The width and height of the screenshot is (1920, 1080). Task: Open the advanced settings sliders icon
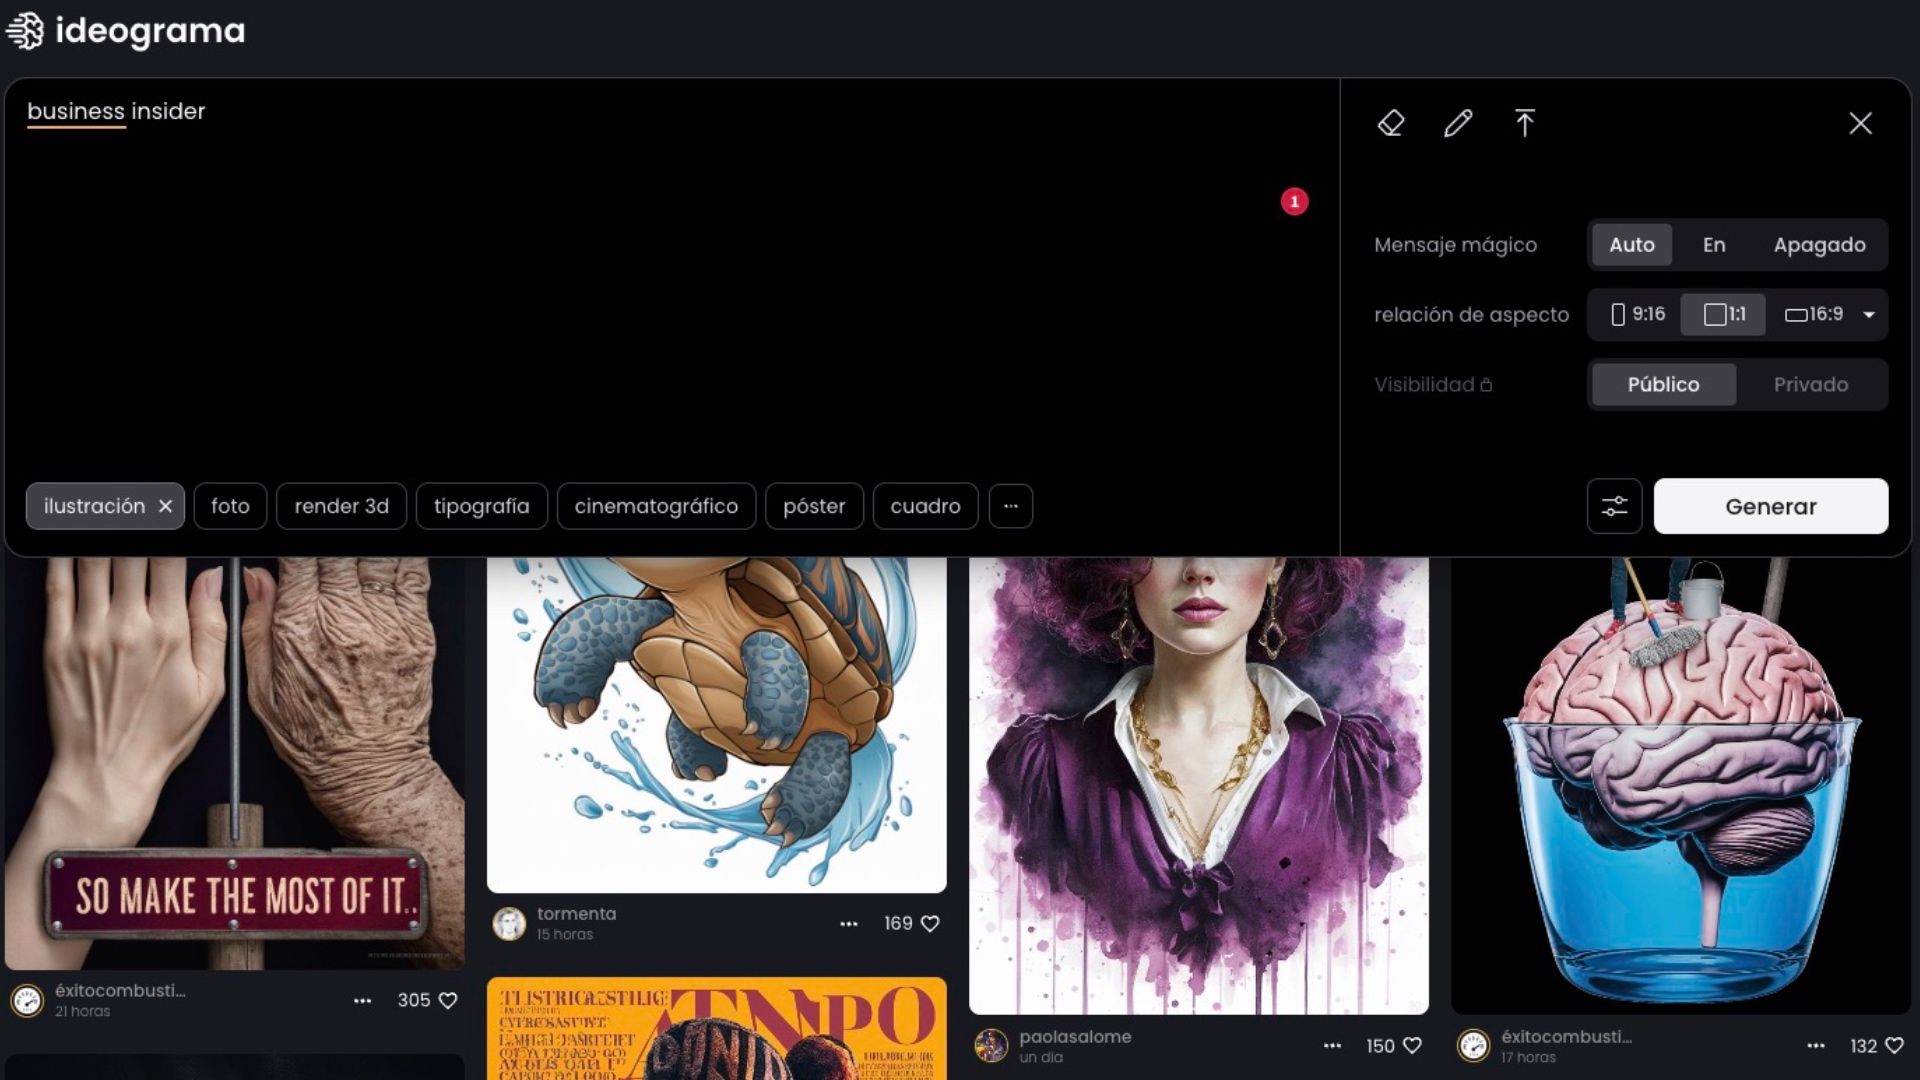click(x=1614, y=506)
